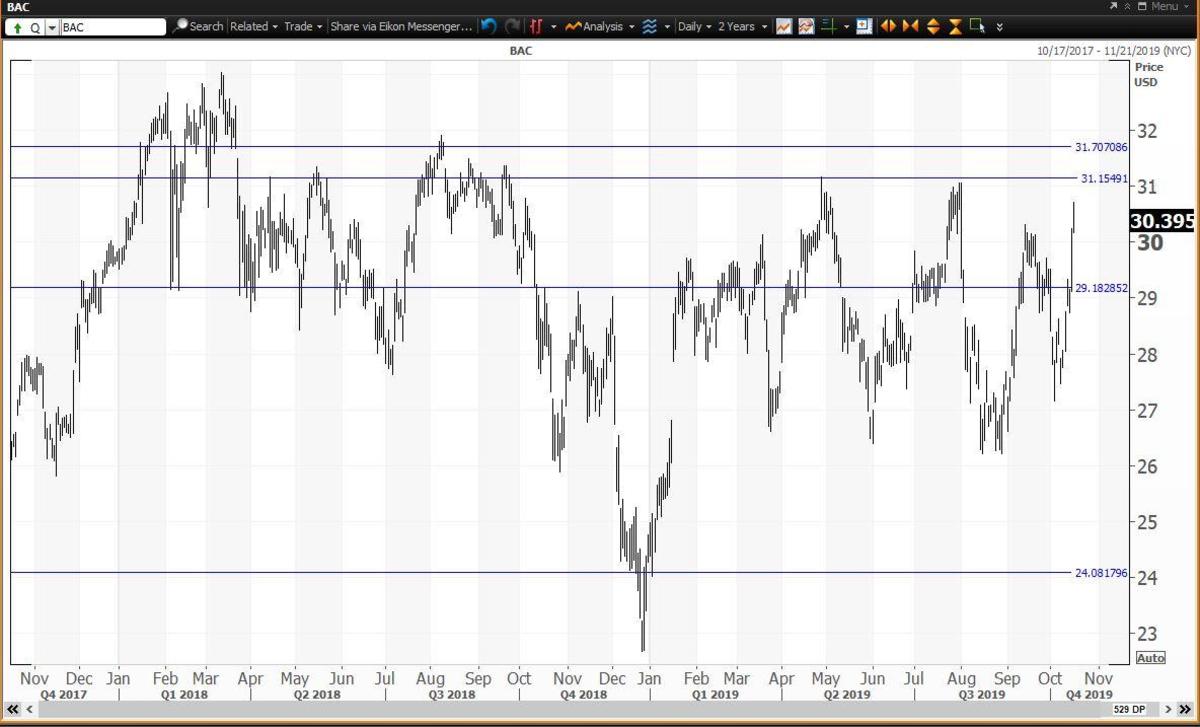Toggle the Auto price scale button

pyautogui.click(x=1150, y=658)
